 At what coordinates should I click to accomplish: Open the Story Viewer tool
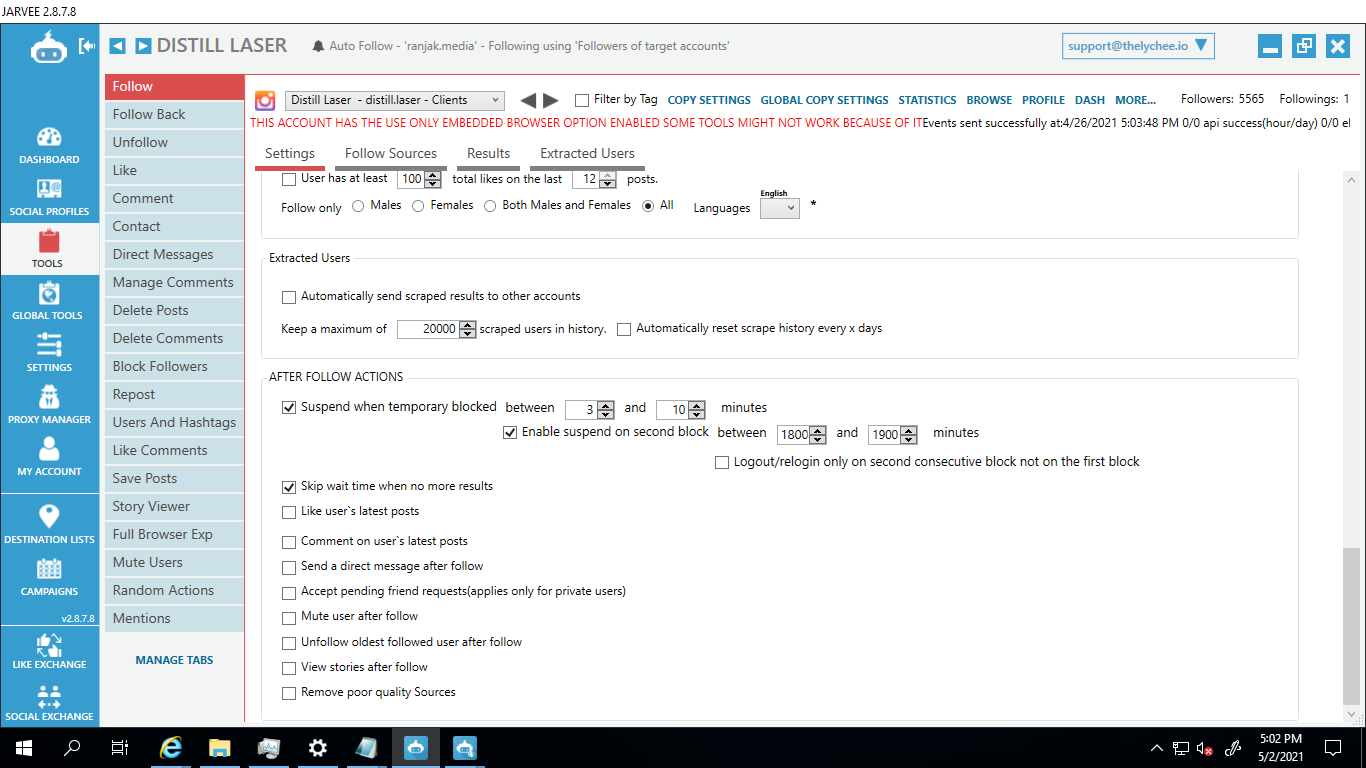coord(174,506)
